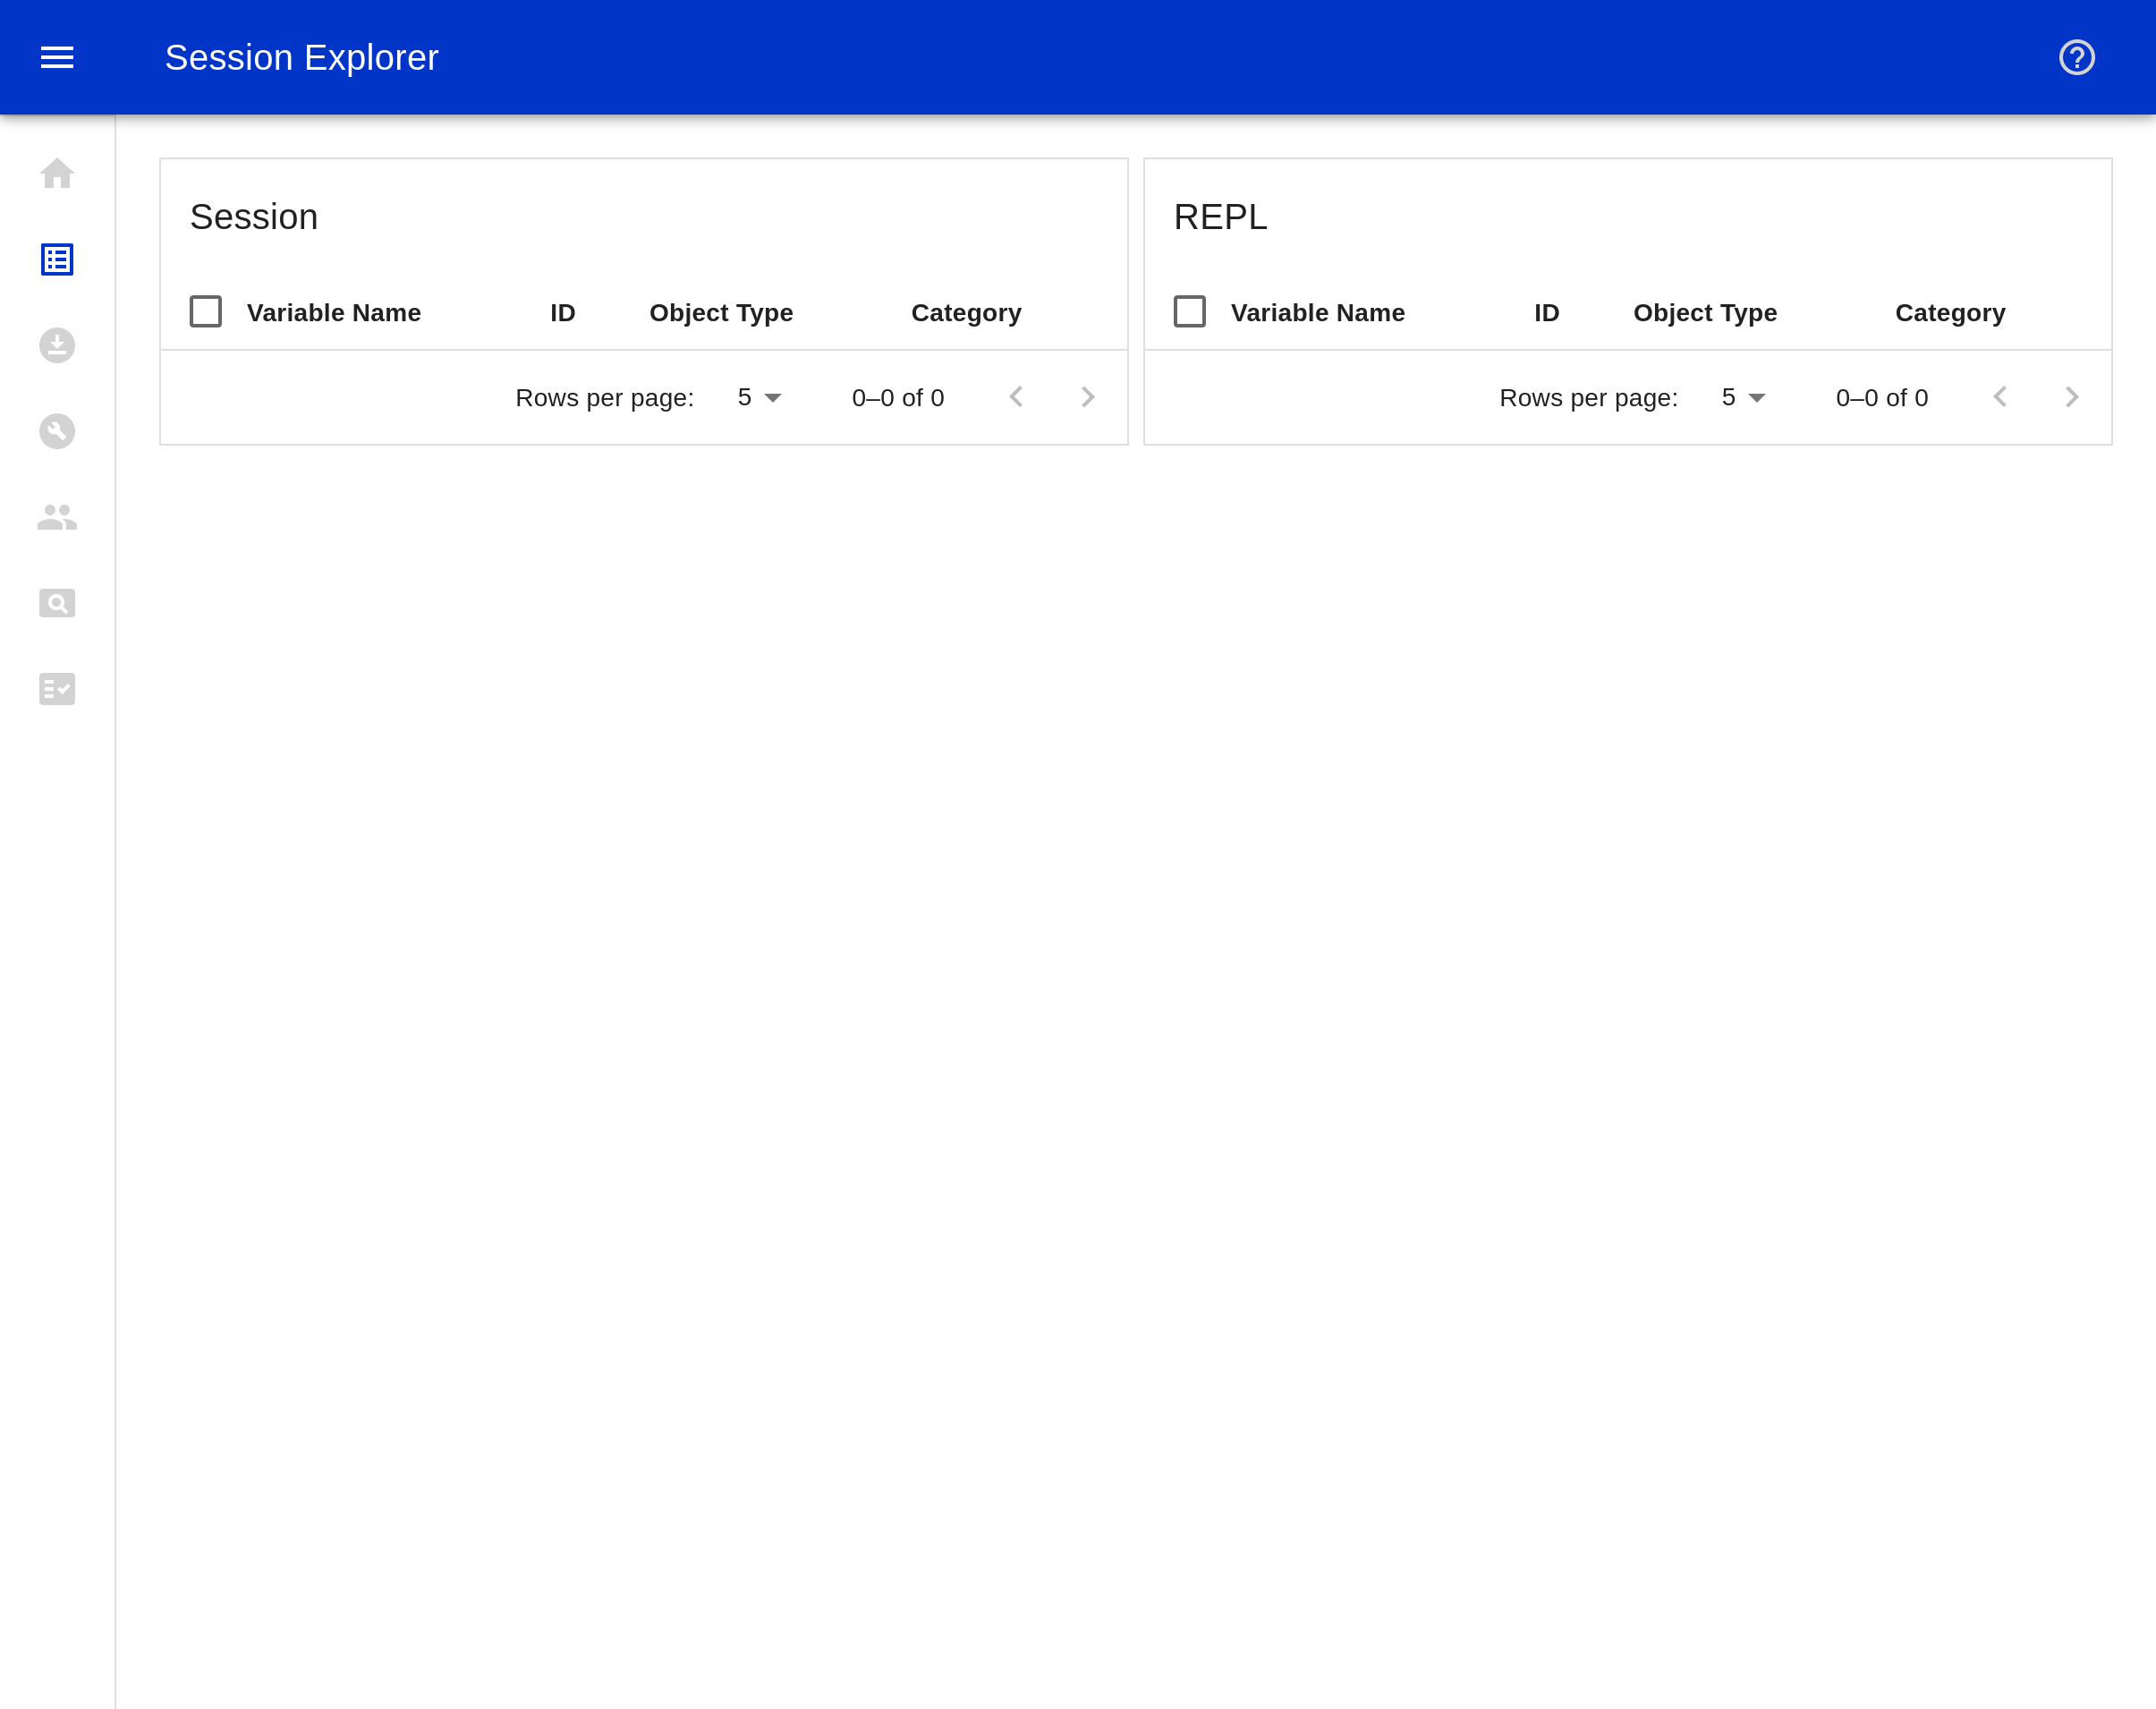Expand Session rows per page dropdown

pyautogui.click(x=759, y=398)
